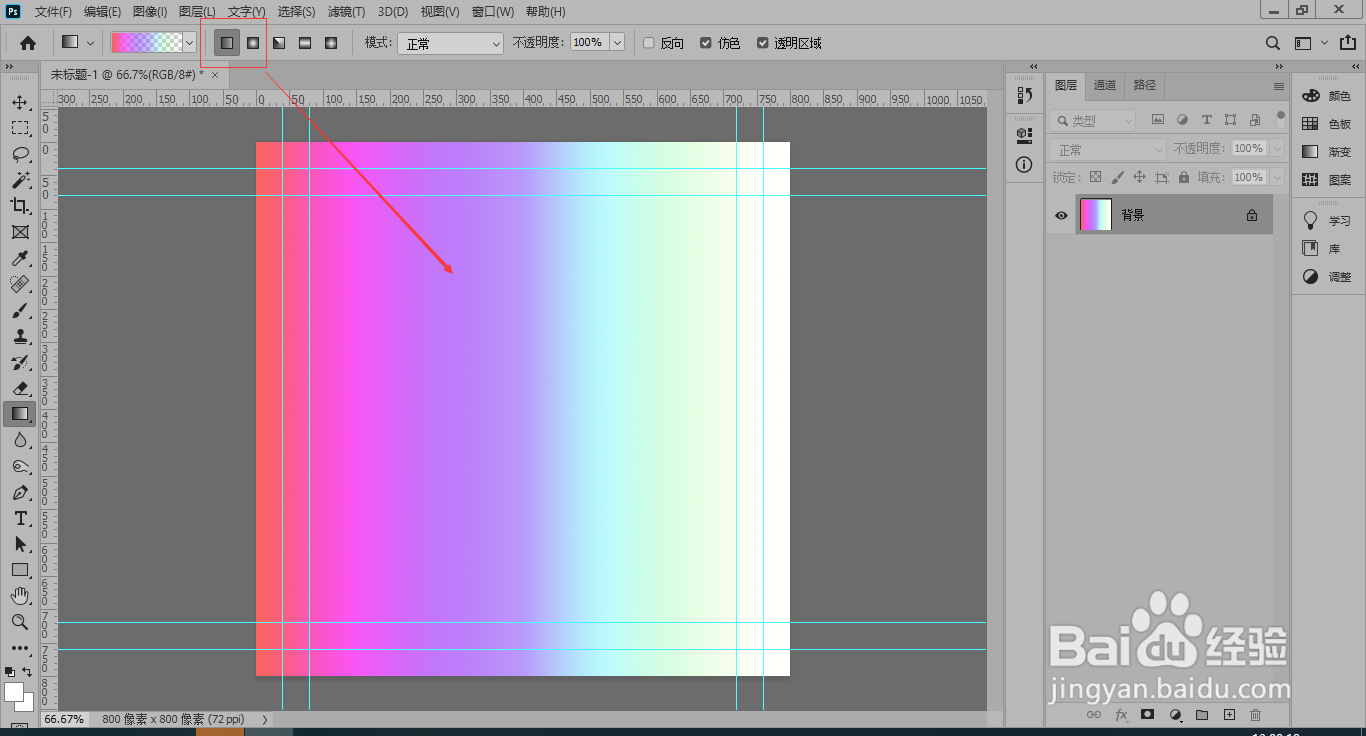Select the Pen tool
1366x736 pixels.
[20, 492]
